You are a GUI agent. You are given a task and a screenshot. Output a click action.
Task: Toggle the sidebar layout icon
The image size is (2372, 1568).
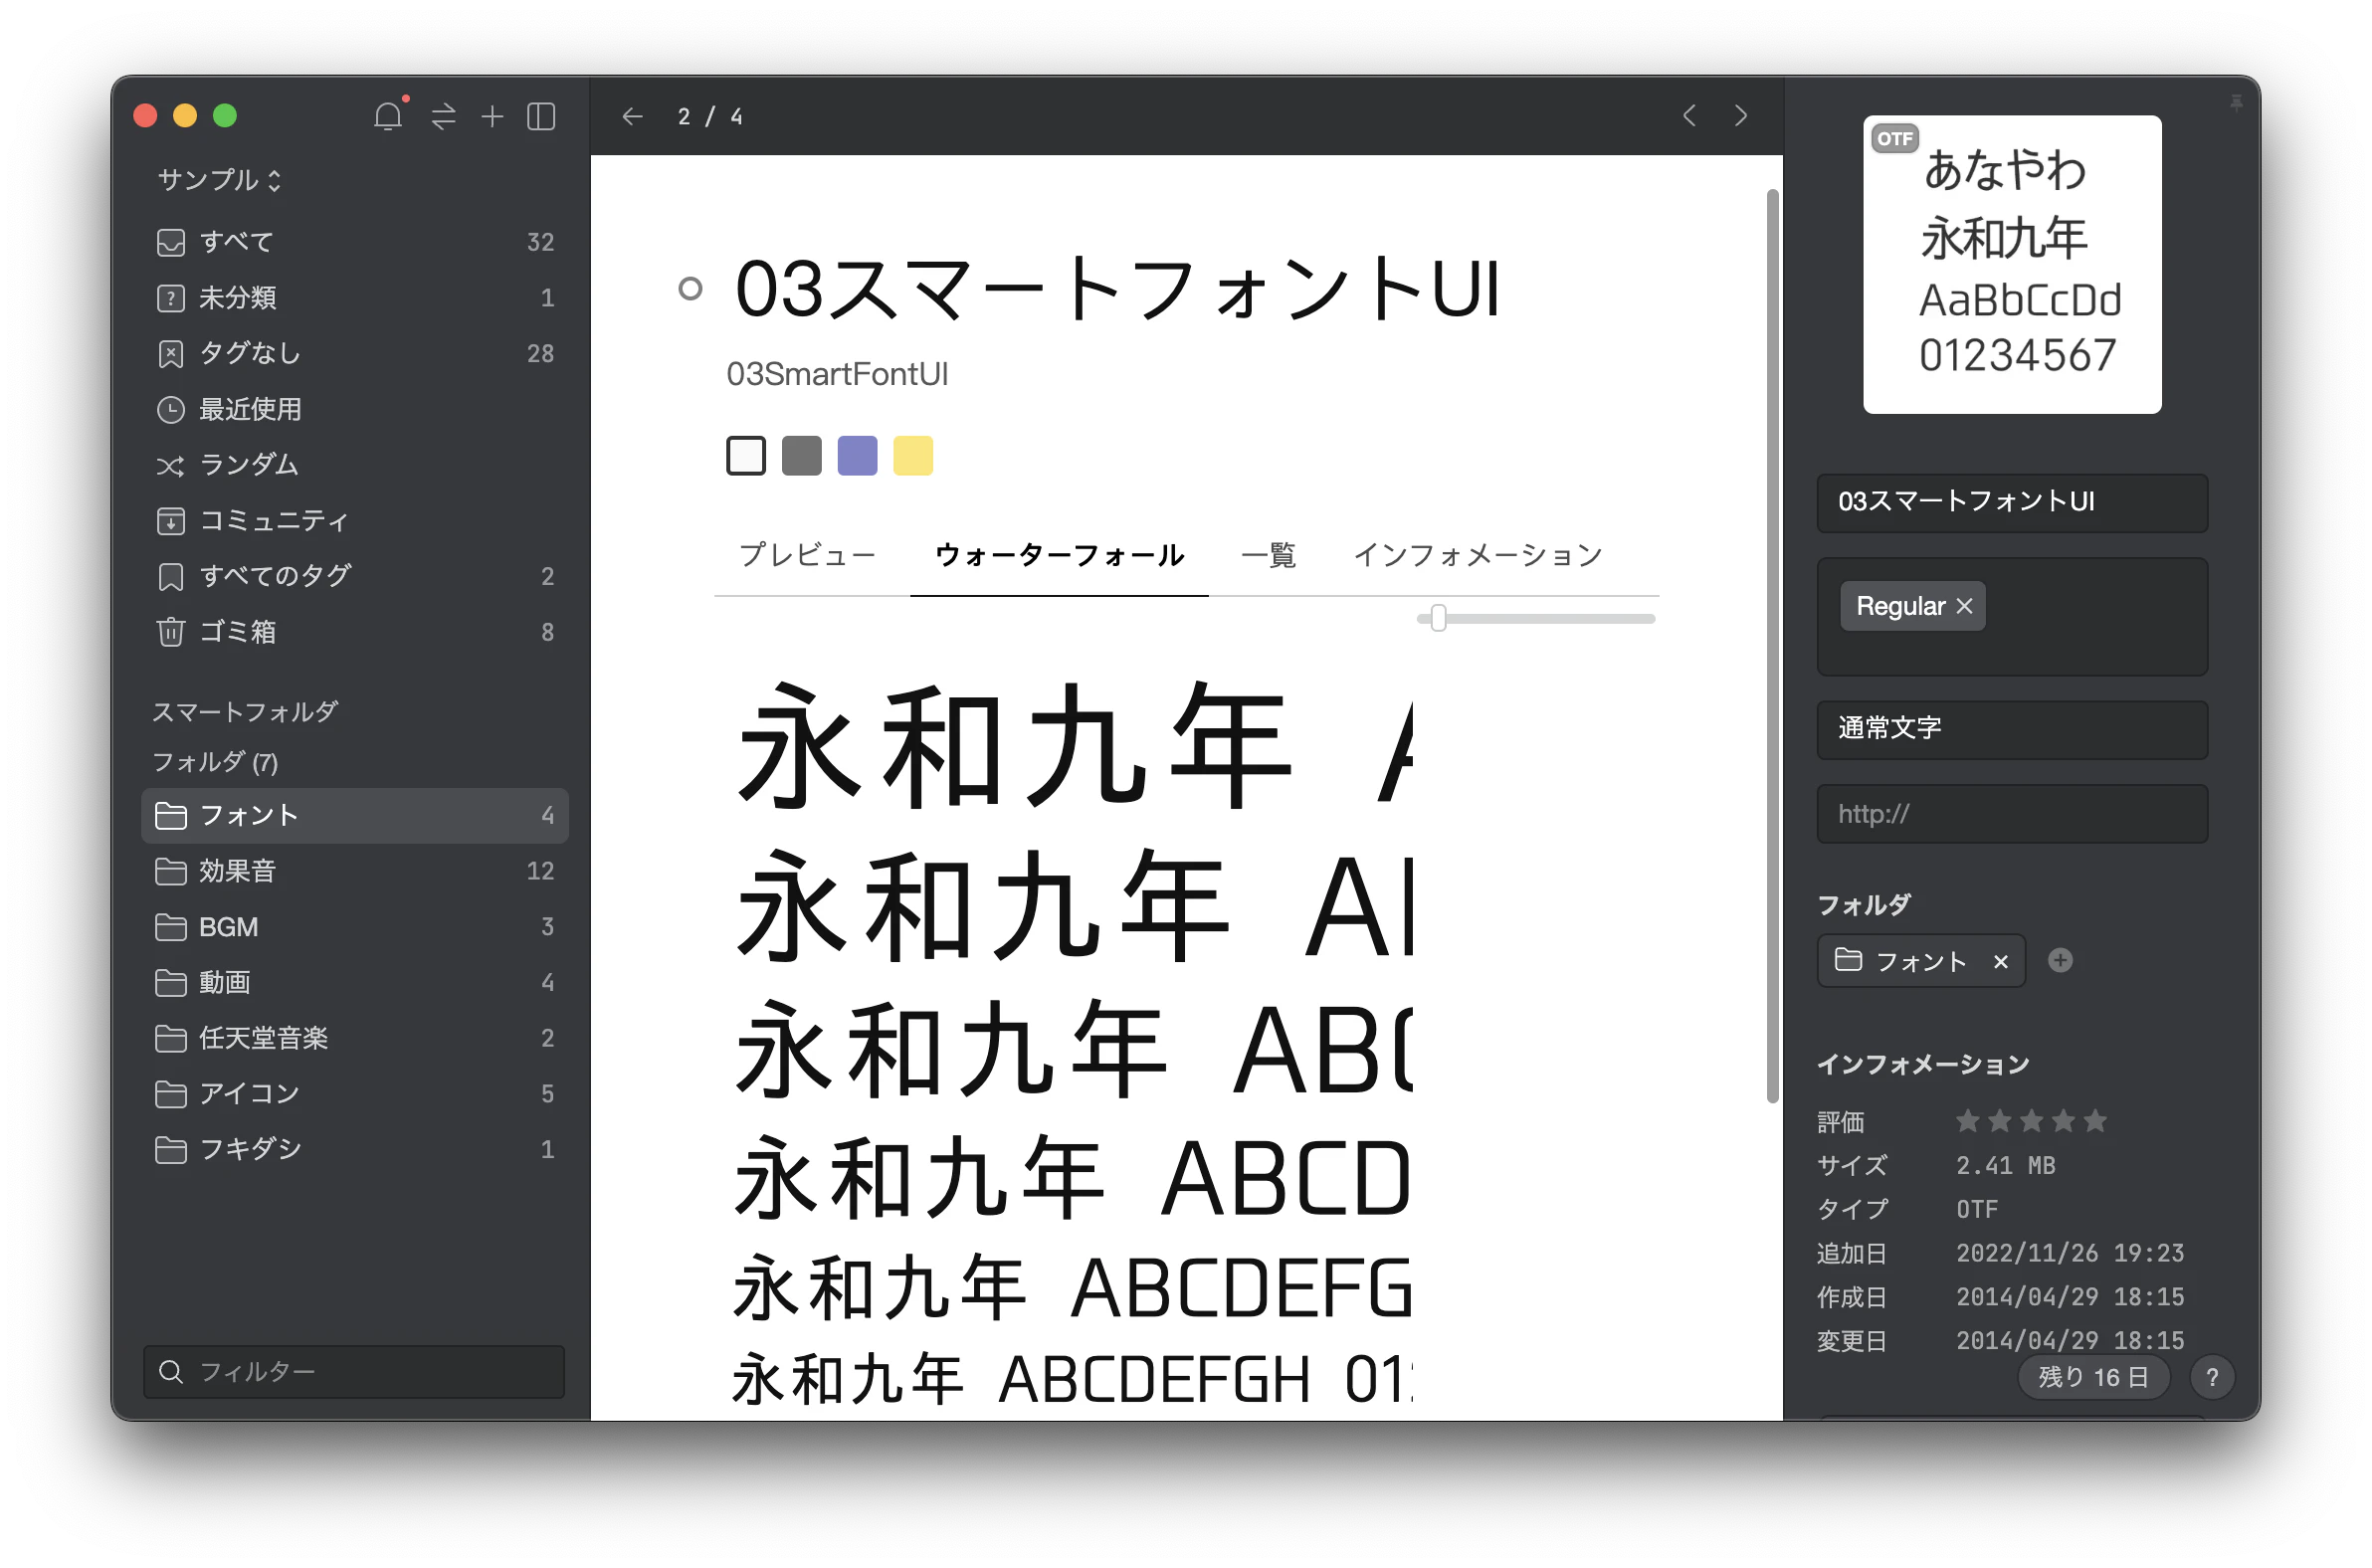541,115
